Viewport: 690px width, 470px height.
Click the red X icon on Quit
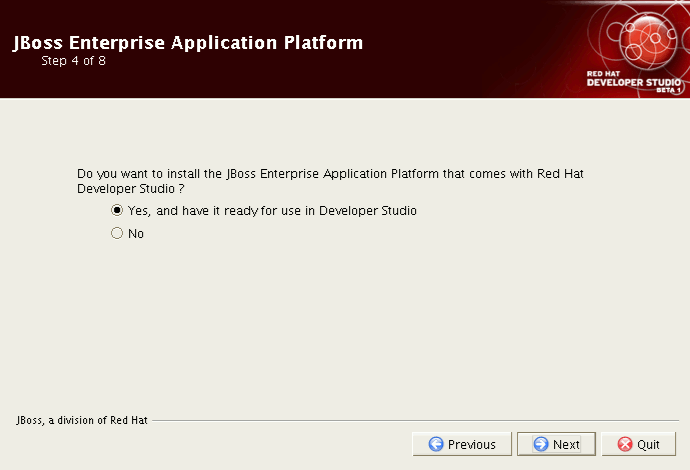[625, 444]
